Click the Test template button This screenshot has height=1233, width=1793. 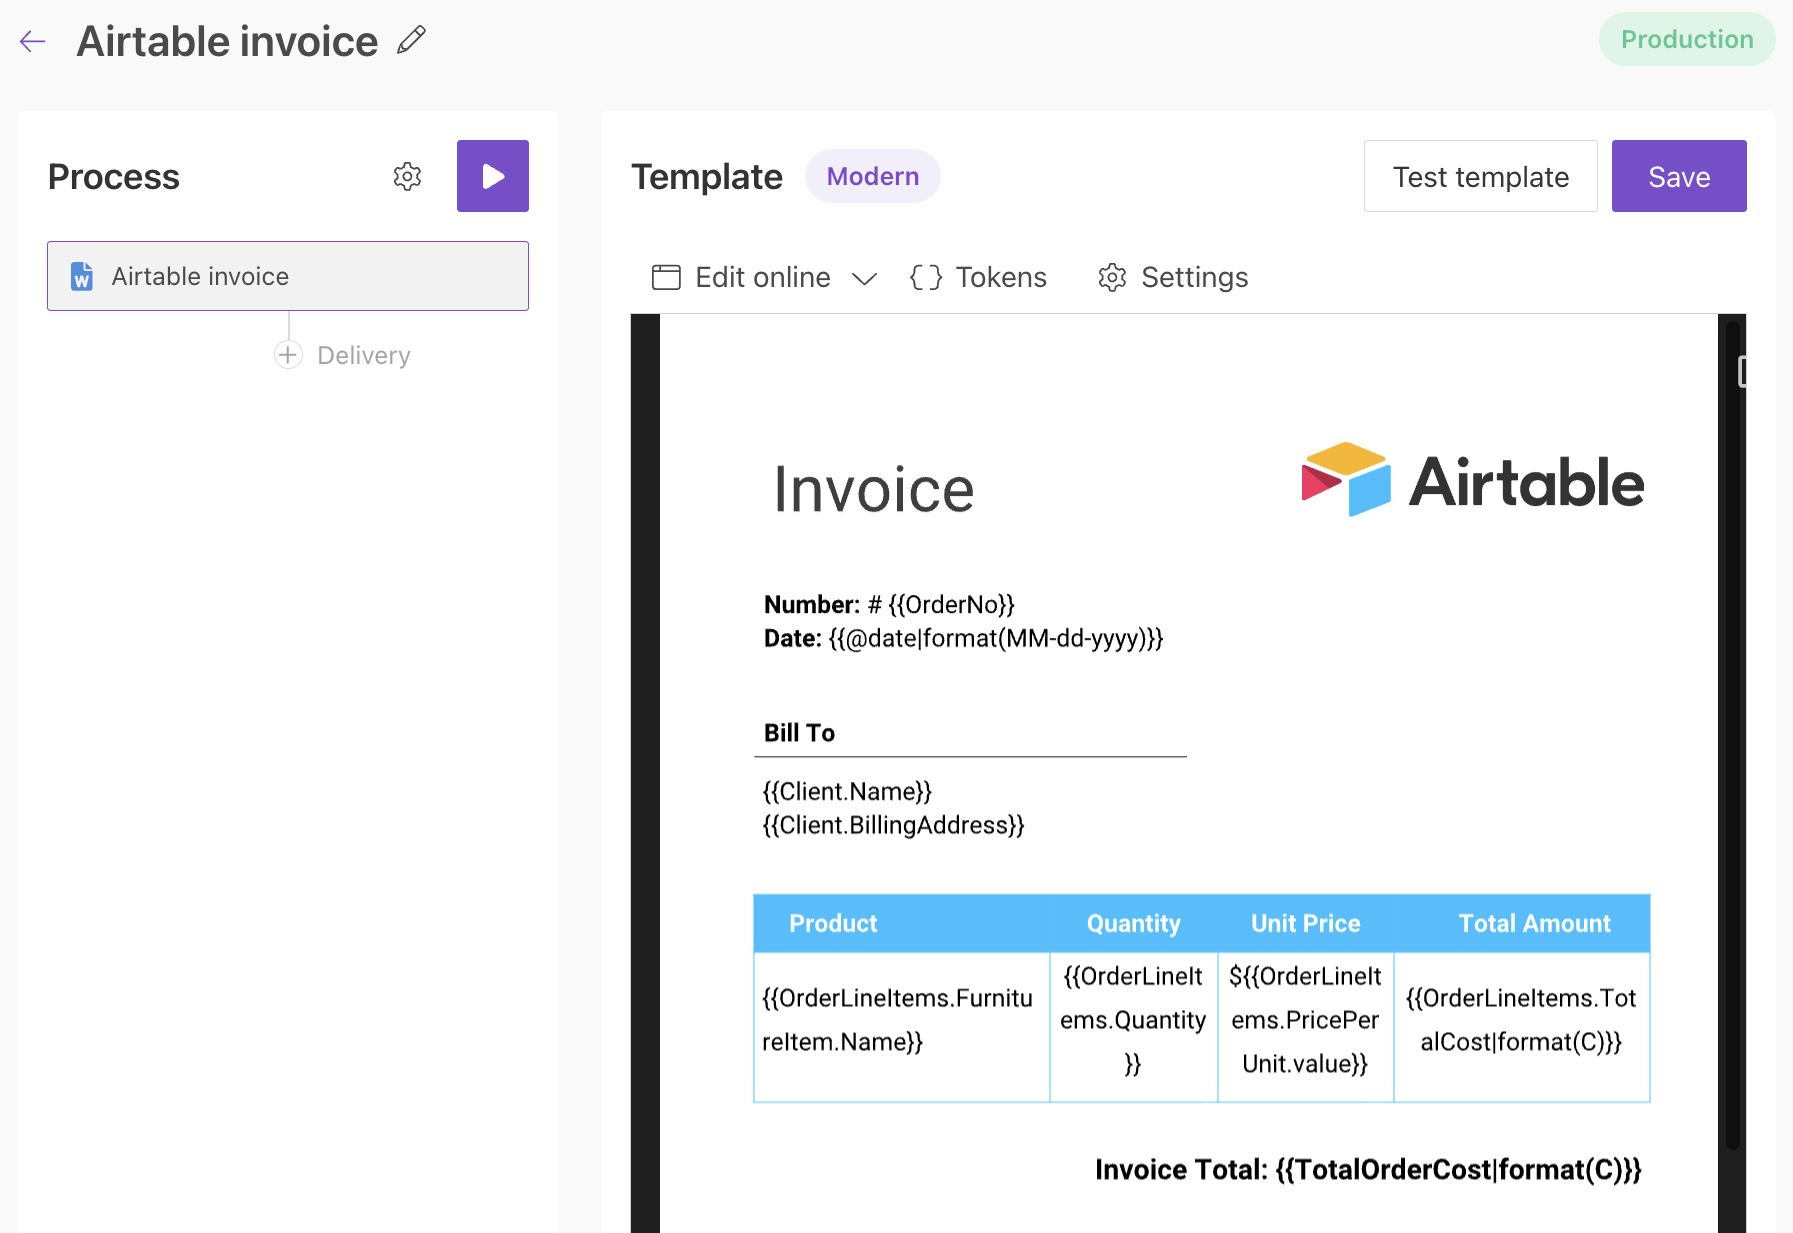point(1480,176)
